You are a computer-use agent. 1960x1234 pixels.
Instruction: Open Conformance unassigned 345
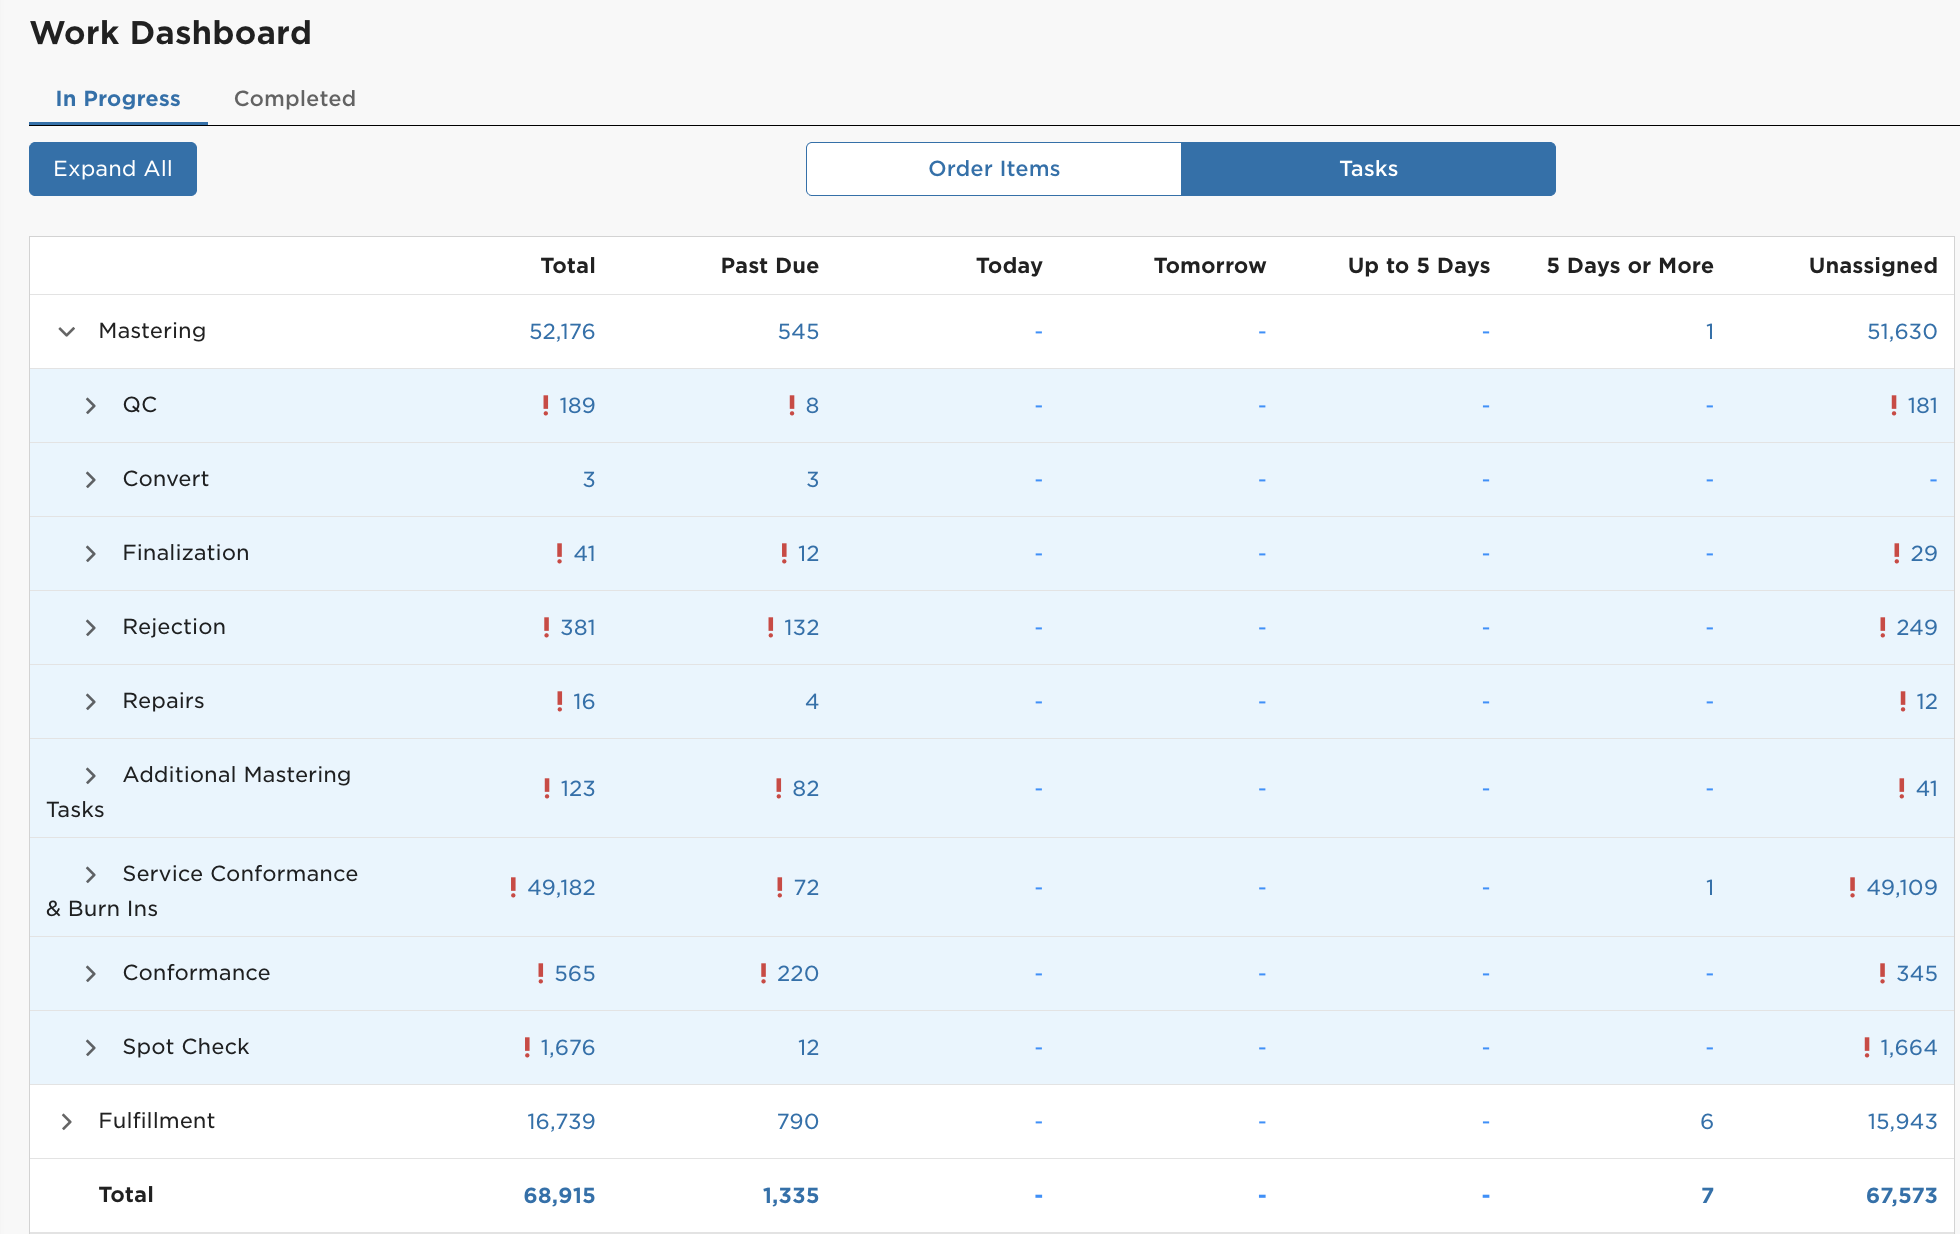click(x=1917, y=973)
